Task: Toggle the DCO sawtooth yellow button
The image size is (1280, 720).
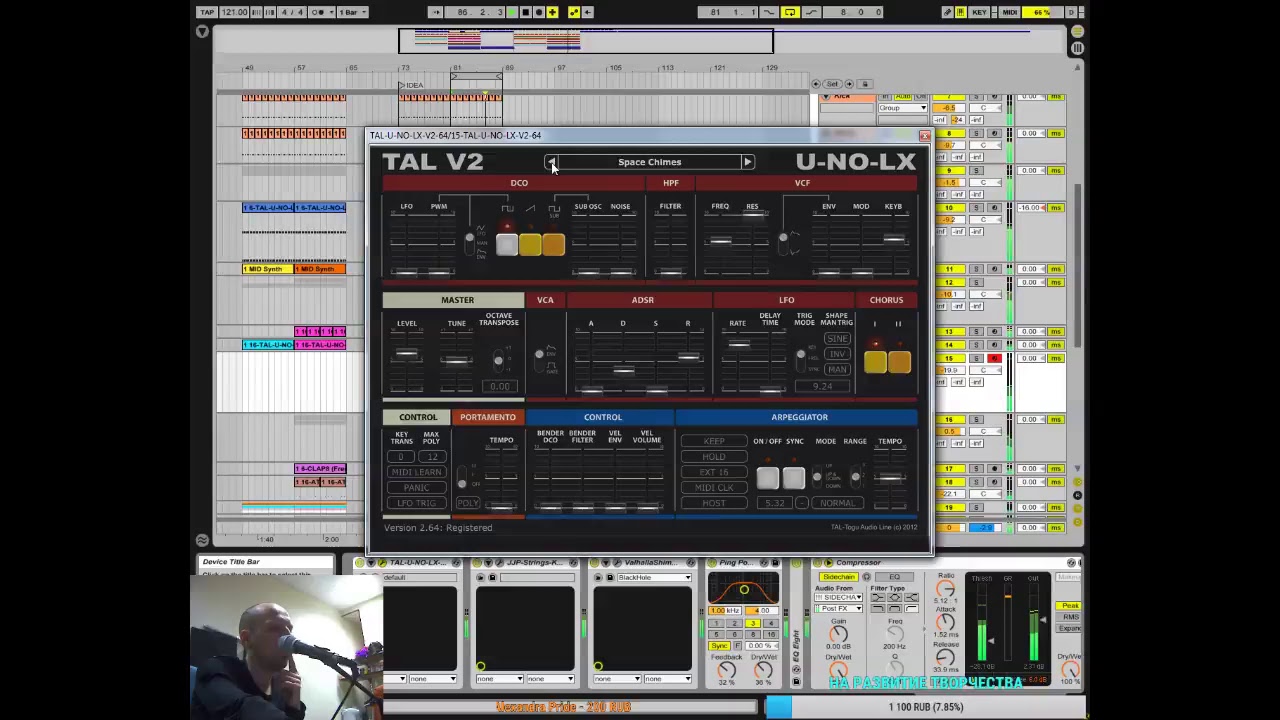Action: click(x=530, y=245)
